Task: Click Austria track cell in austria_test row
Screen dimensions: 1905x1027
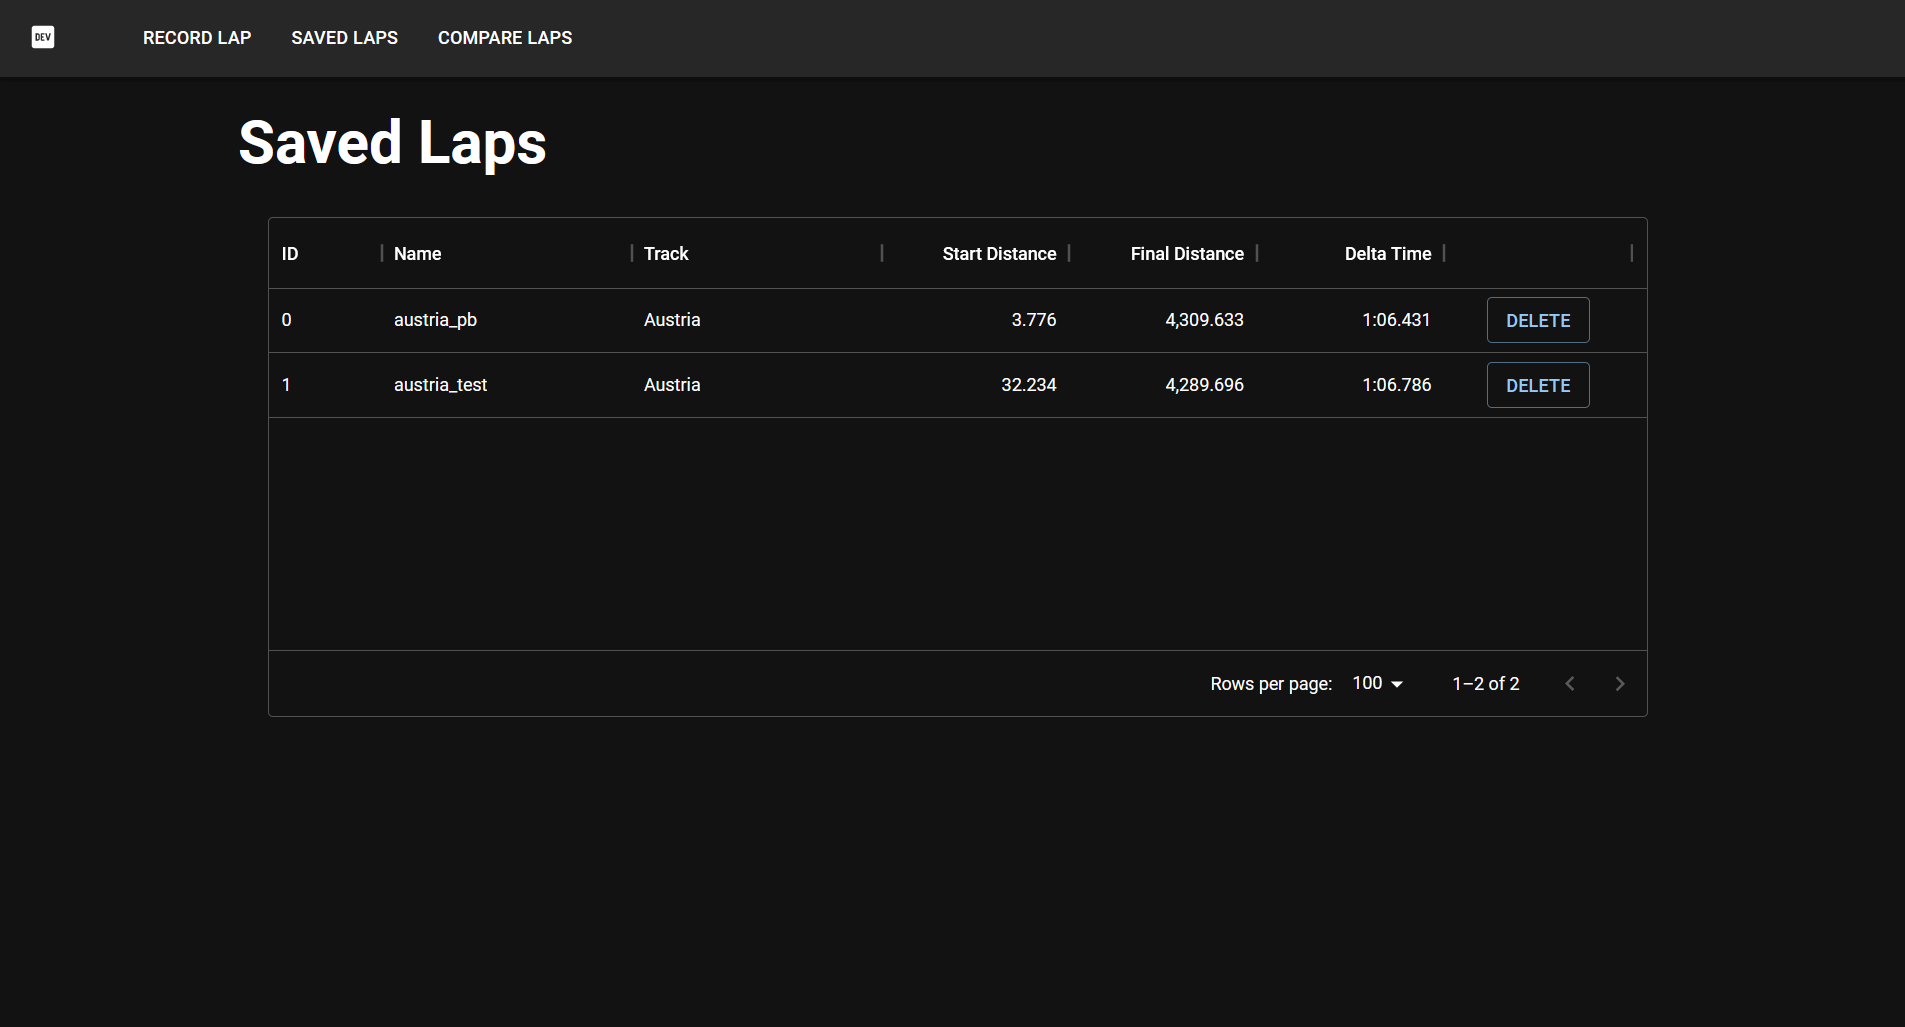Action: pos(757,385)
